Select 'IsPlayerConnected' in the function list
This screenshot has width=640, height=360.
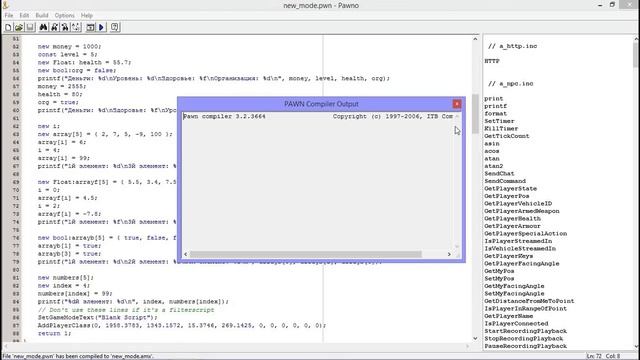pos(516,323)
